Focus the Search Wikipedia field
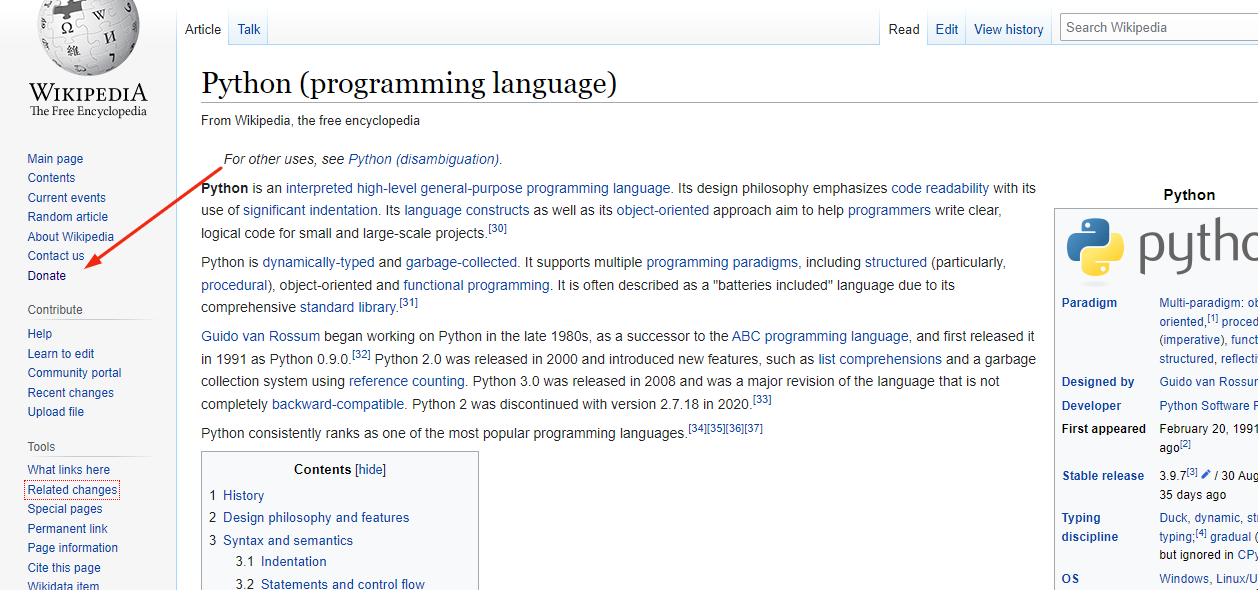This screenshot has height=590, width=1258. [x=1159, y=28]
